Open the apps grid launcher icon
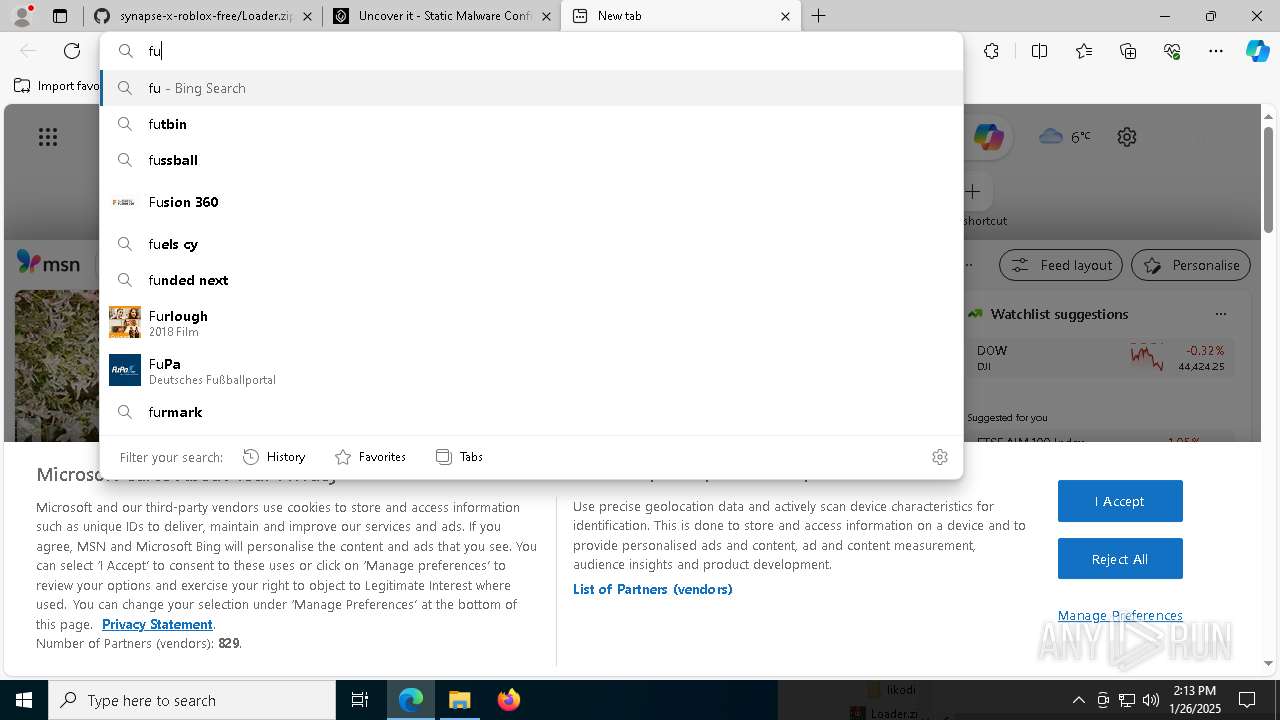The image size is (1280, 720). (x=48, y=137)
